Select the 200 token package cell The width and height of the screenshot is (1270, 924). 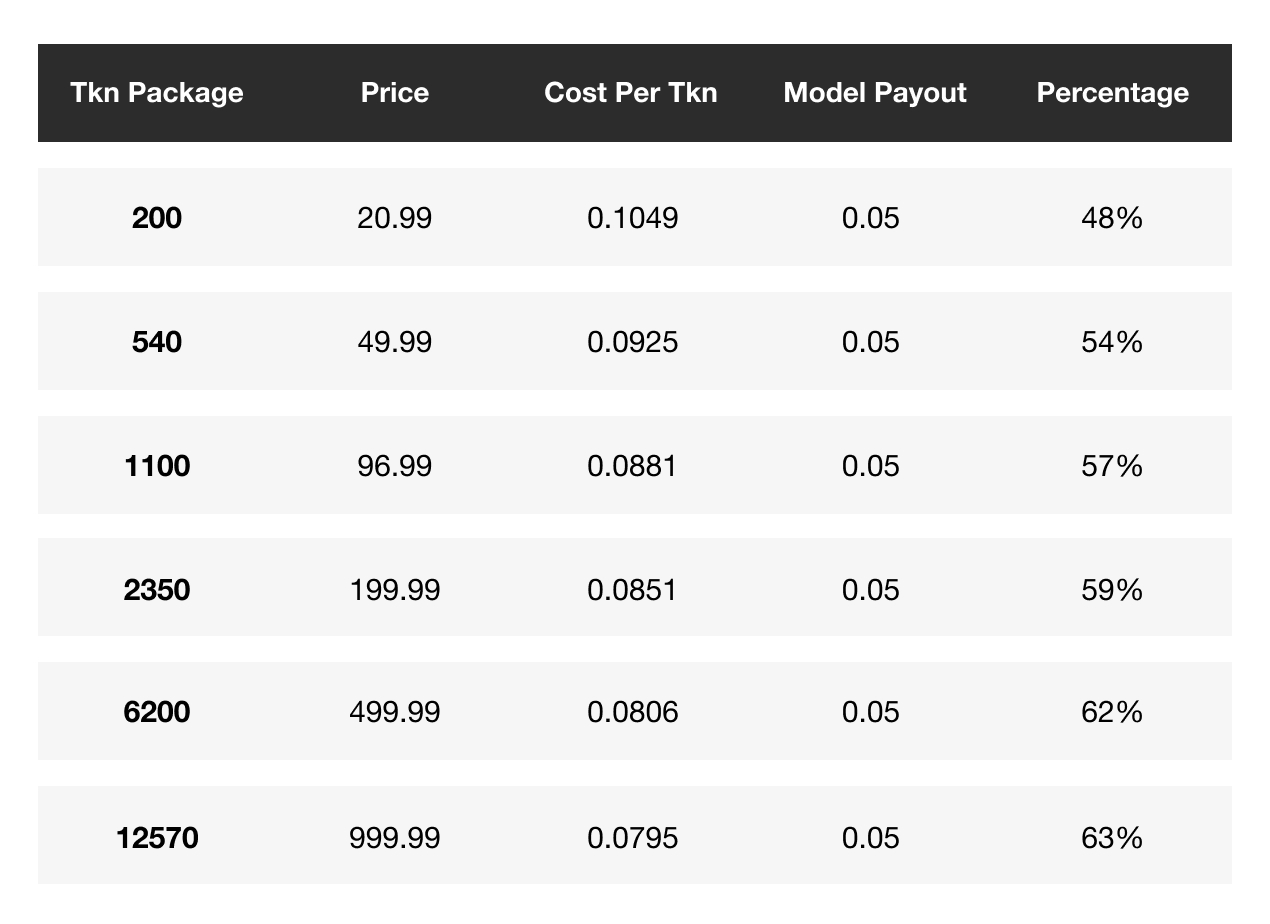(x=157, y=218)
